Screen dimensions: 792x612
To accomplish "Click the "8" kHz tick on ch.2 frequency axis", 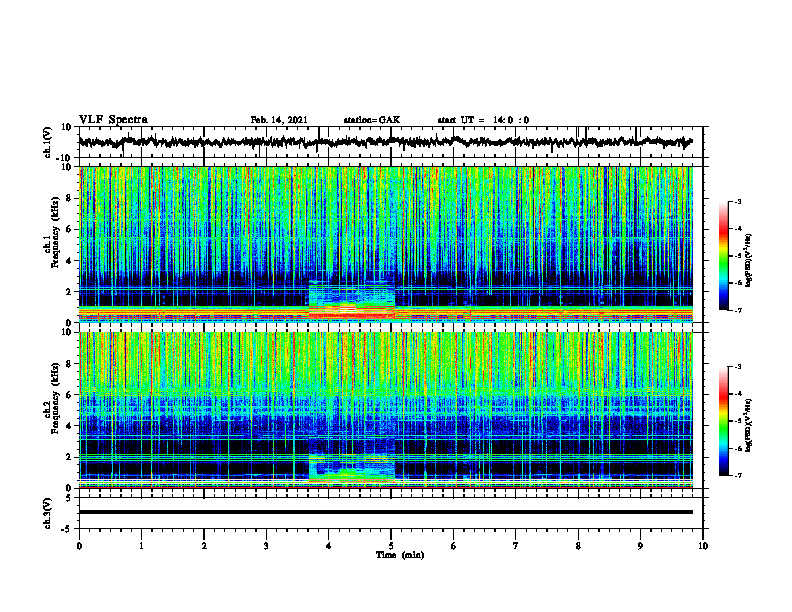I will (x=71, y=364).
